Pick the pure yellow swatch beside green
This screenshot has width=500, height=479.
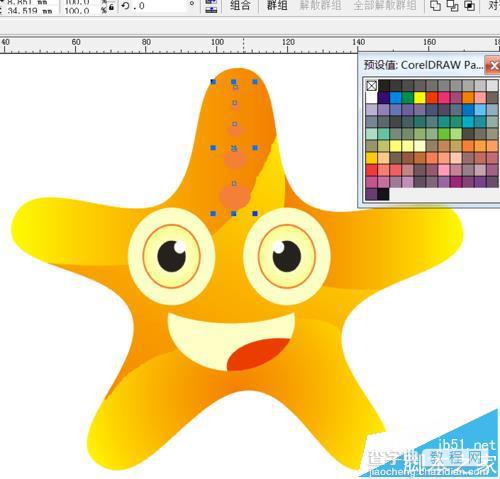420,98
